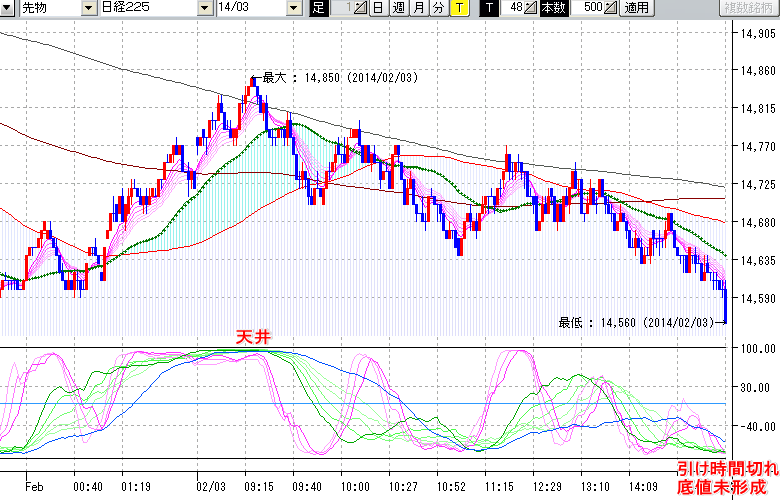The height and width of the screenshot is (500, 780).
Task: Select the 分 minute chart button
Action: [x=438, y=8]
